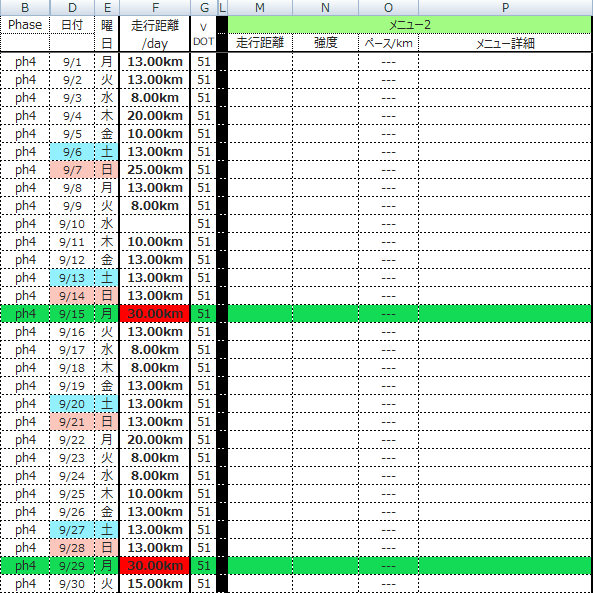Viewport: 593px width, 593px height.
Task: Select column E header
Action: point(107,7)
